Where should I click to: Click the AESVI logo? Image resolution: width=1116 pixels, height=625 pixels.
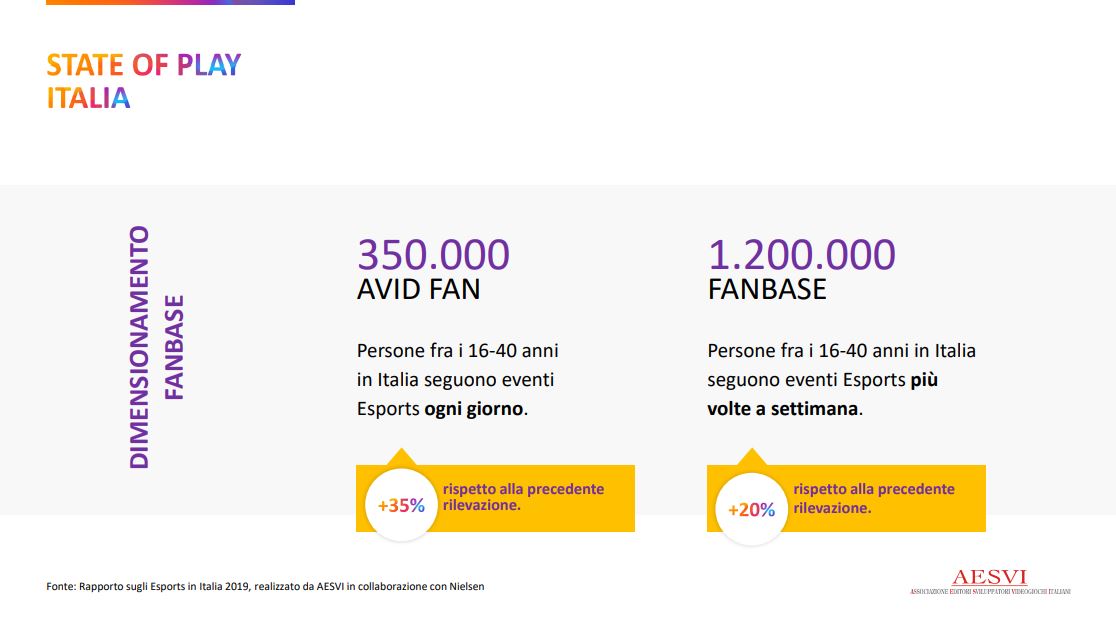tap(990, 582)
